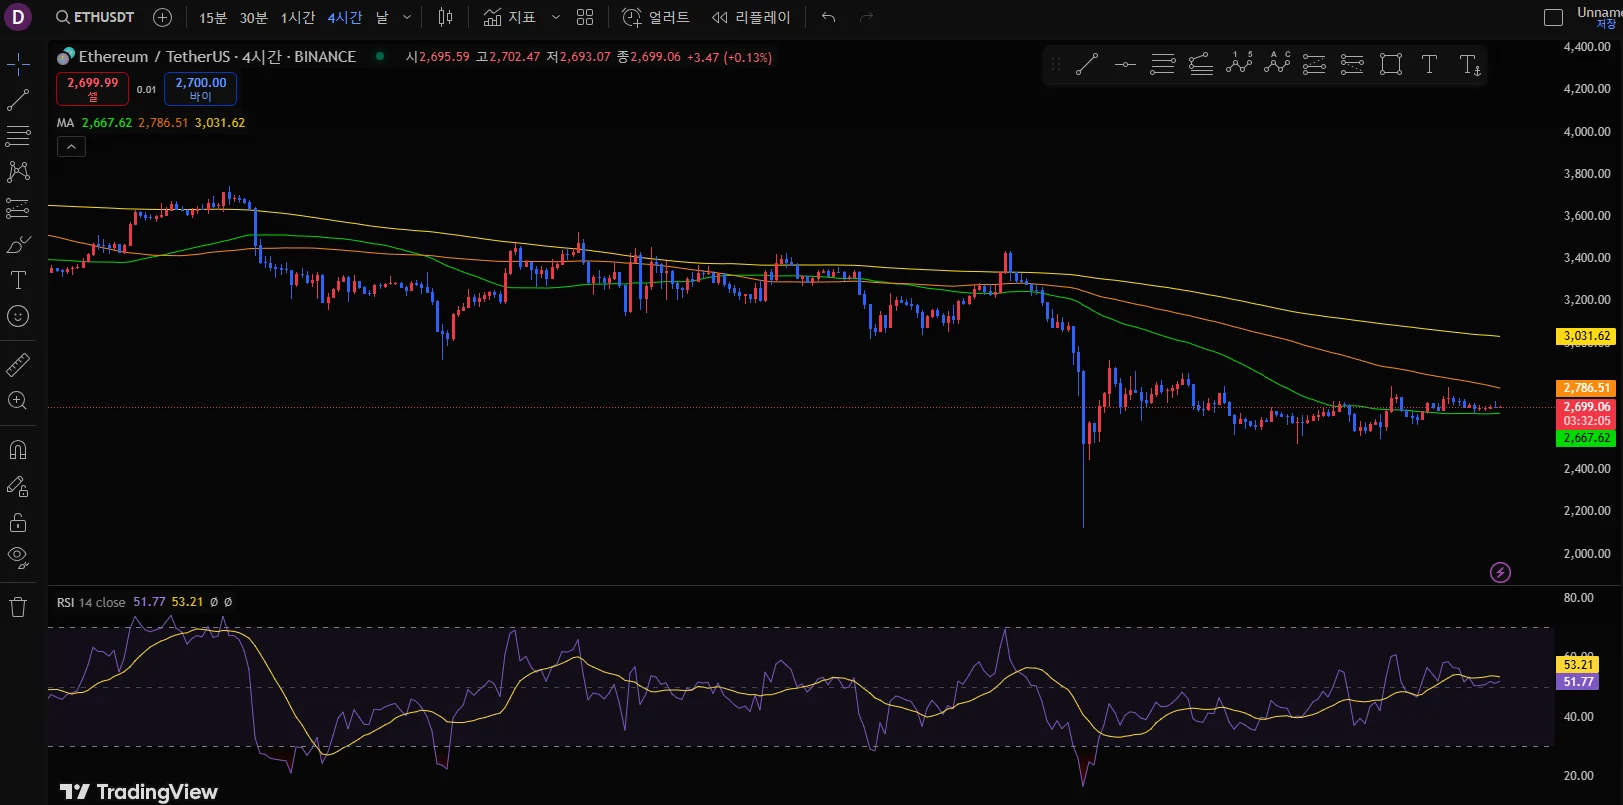Pick the Fib retracement in floating toolbar
The image size is (1623, 805).
pos(1163,65)
